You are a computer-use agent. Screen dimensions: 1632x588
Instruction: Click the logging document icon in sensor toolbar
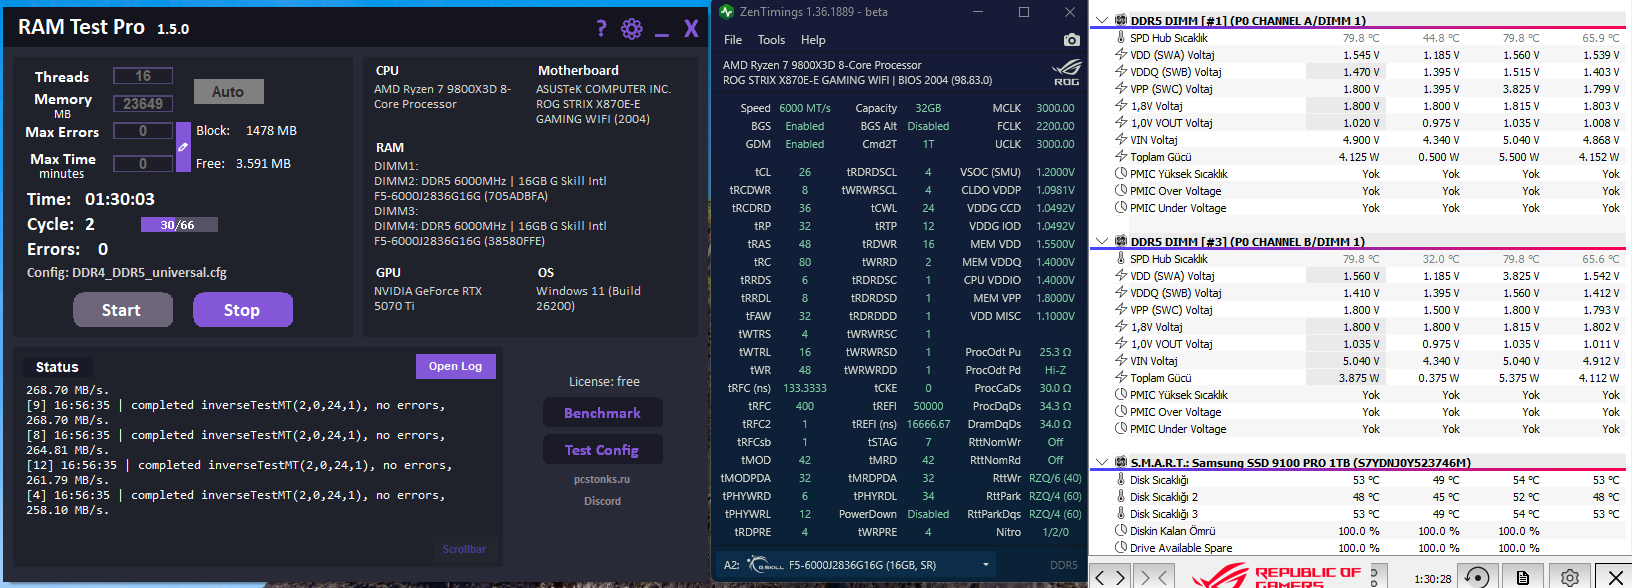click(1522, 577)
